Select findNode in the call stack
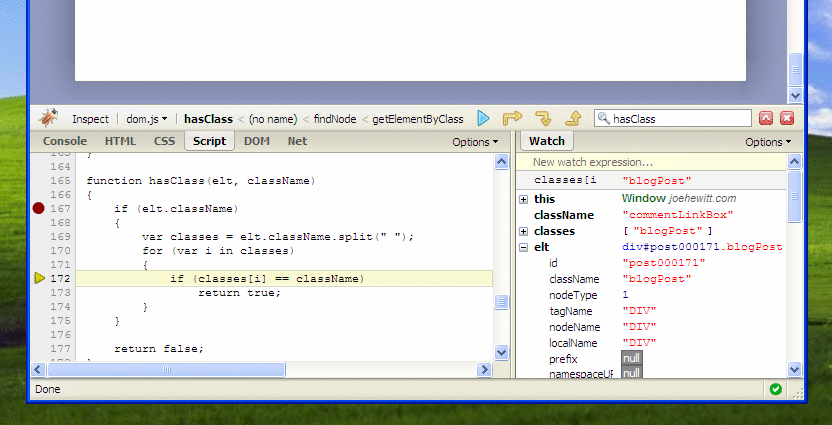 (x=335, y=118)
